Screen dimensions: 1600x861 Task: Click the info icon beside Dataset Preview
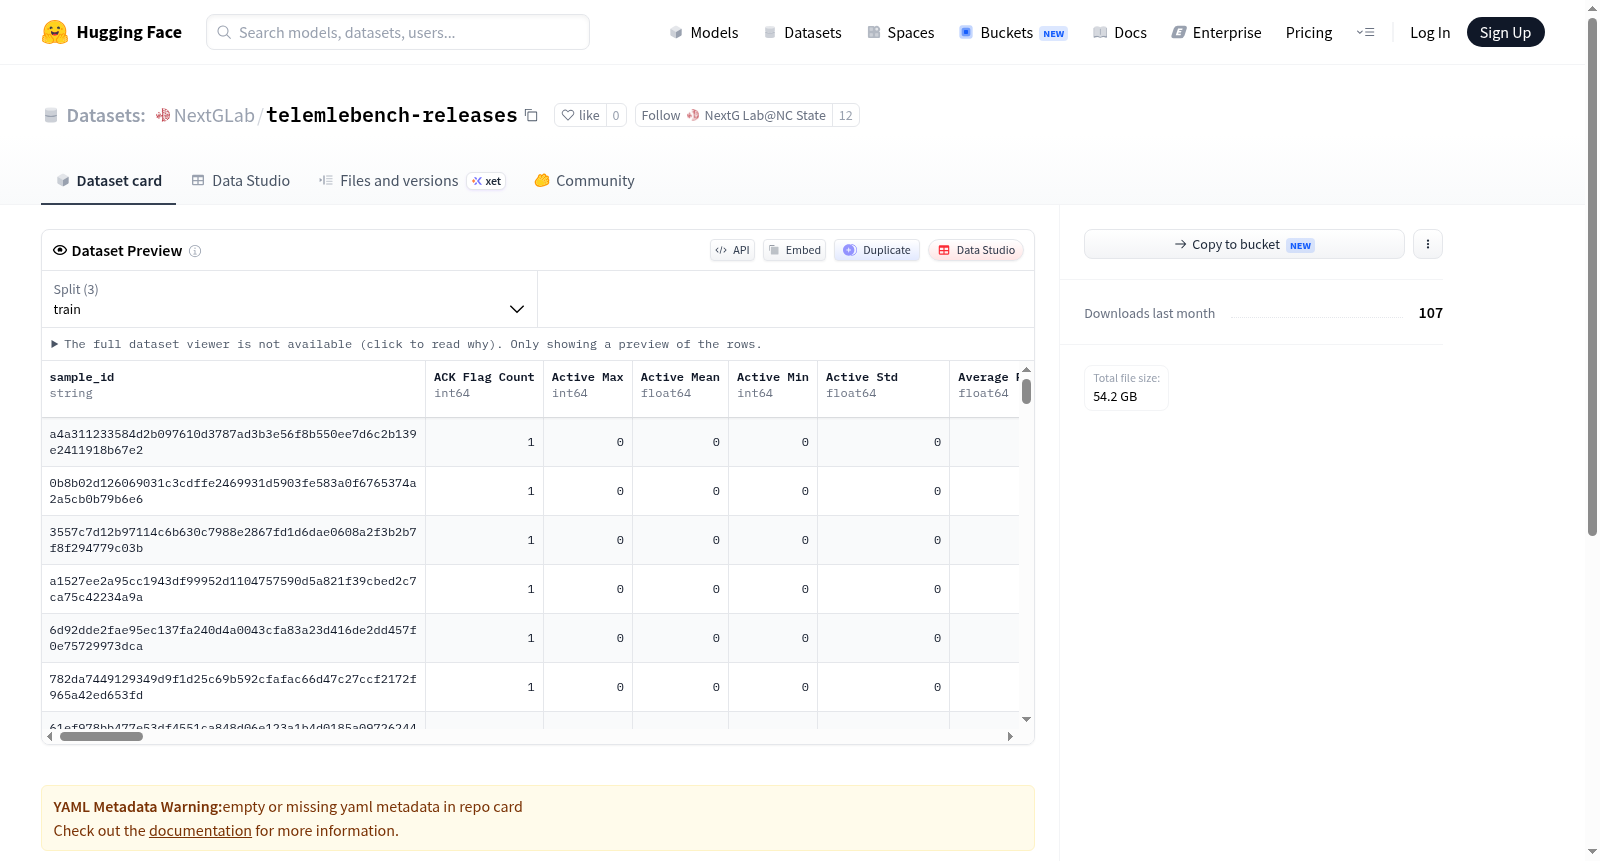195,251
